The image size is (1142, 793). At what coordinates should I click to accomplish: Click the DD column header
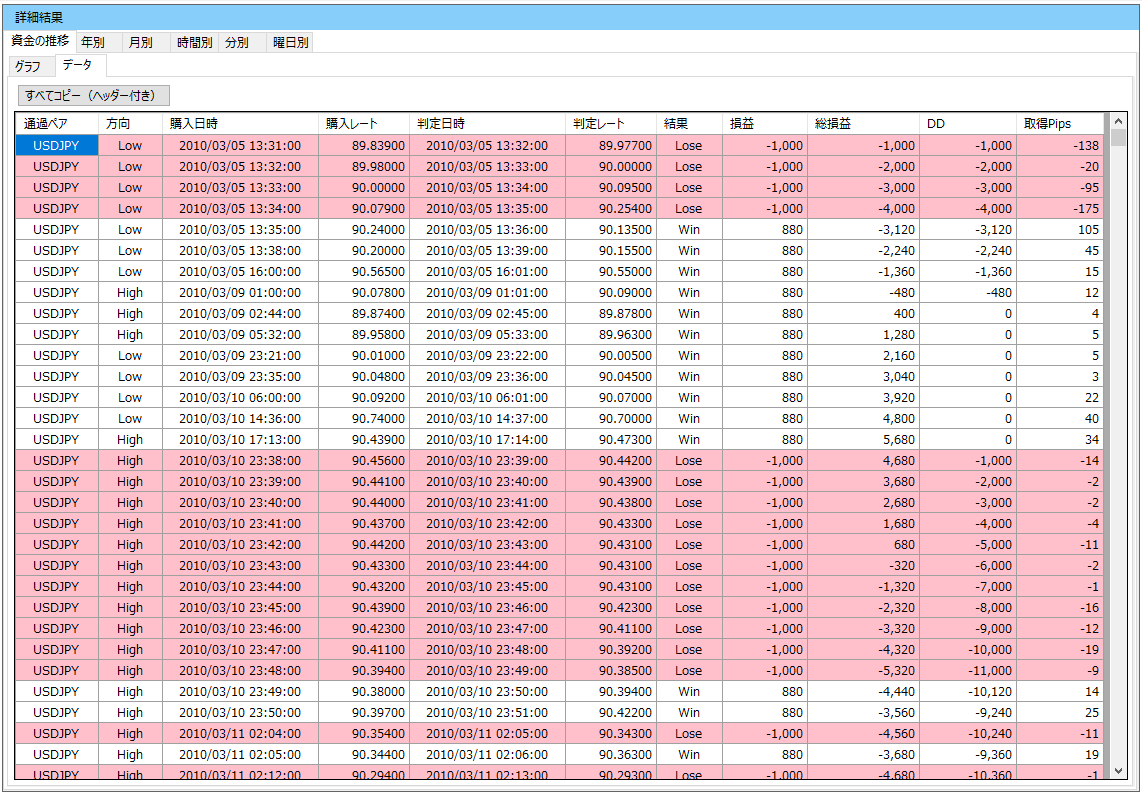pyautogui.click(x=968, y=124)
